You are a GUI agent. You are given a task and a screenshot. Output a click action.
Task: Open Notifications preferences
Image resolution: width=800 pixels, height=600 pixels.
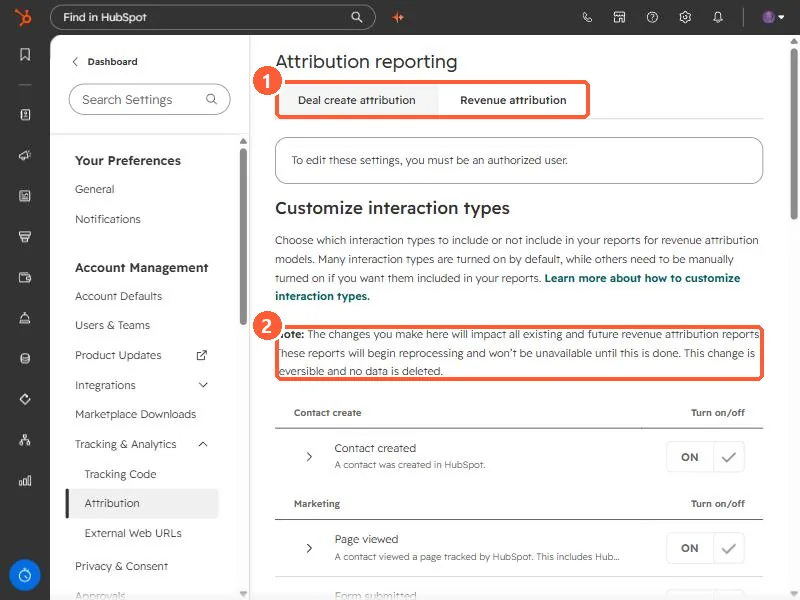pos(108,219)
